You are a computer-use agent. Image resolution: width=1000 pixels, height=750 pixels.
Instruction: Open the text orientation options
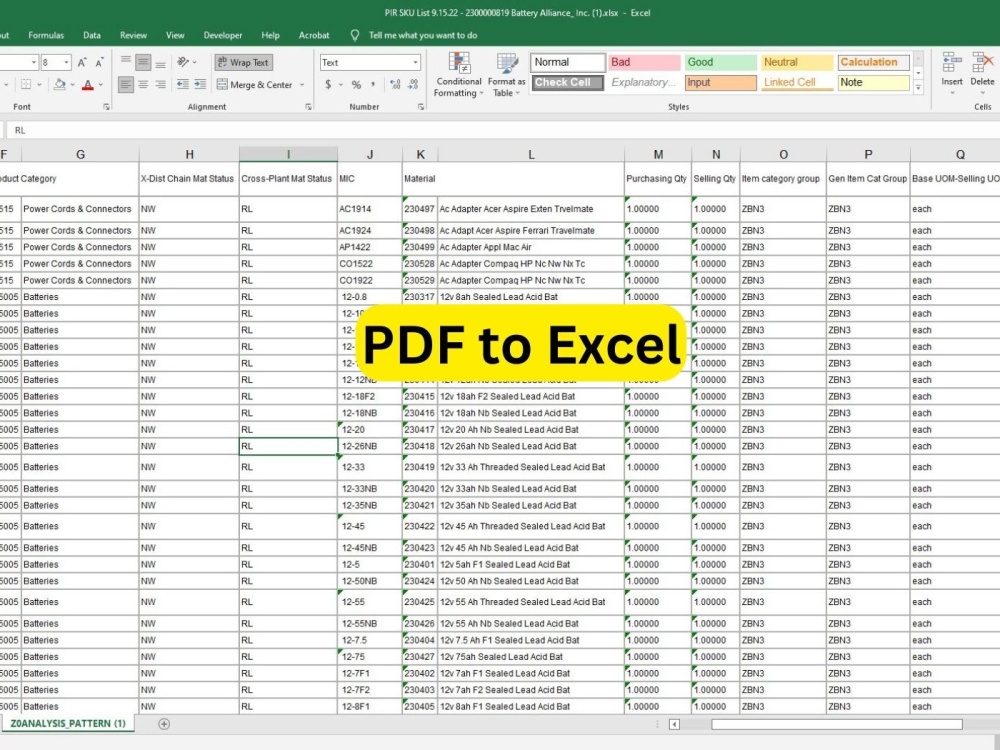[x=184, y=62]
